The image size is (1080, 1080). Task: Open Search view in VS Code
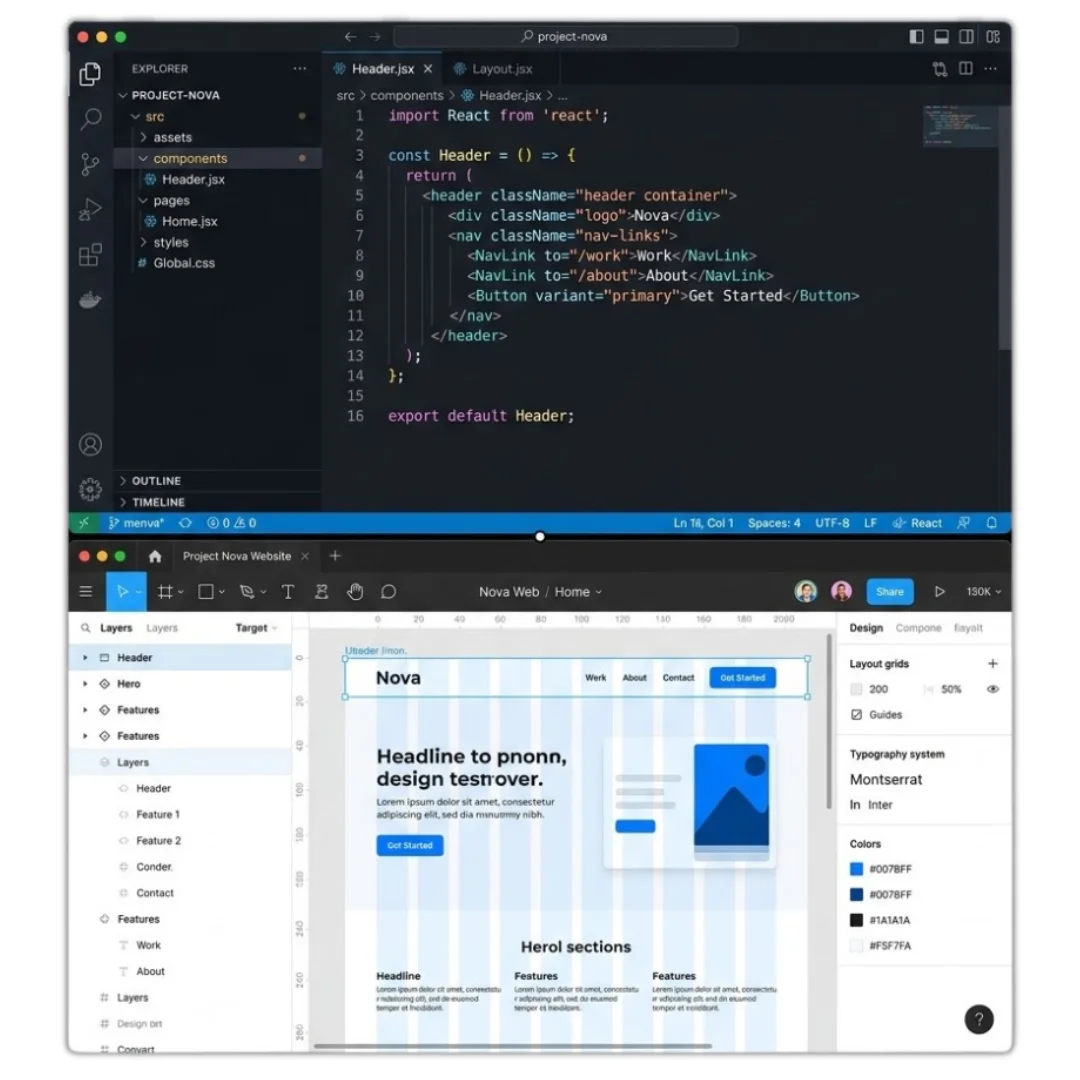90,119
